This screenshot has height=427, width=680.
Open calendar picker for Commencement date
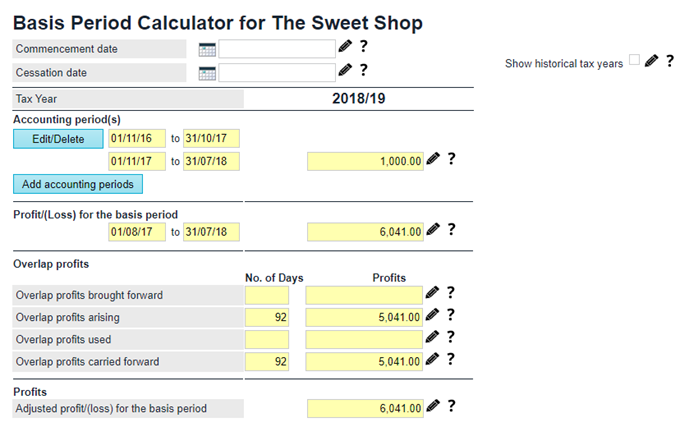(208, 48)
